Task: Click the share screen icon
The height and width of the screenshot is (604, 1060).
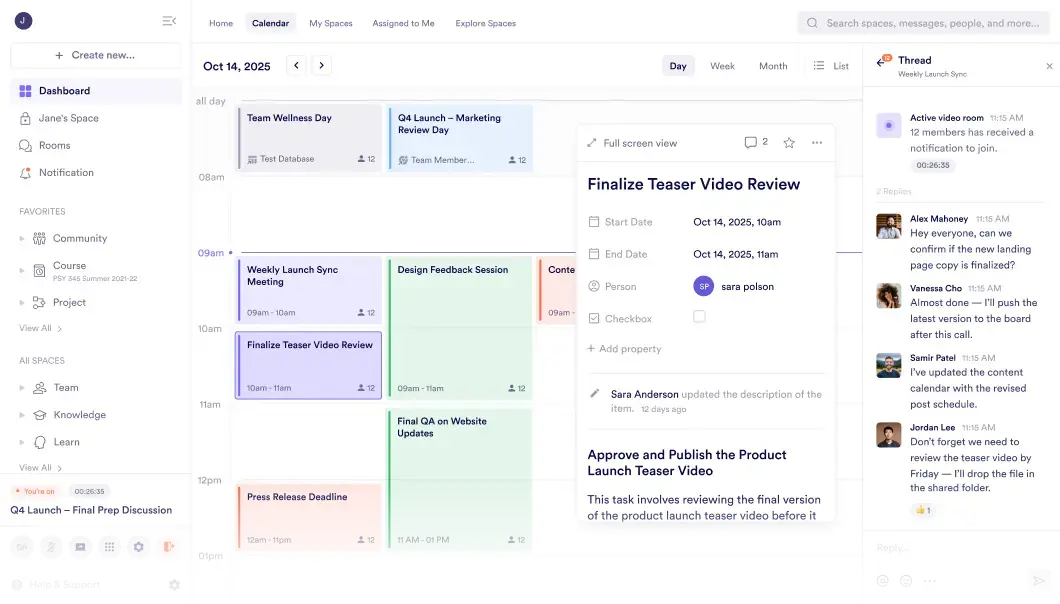Action: pyautogui.click(x=80, y=547)
